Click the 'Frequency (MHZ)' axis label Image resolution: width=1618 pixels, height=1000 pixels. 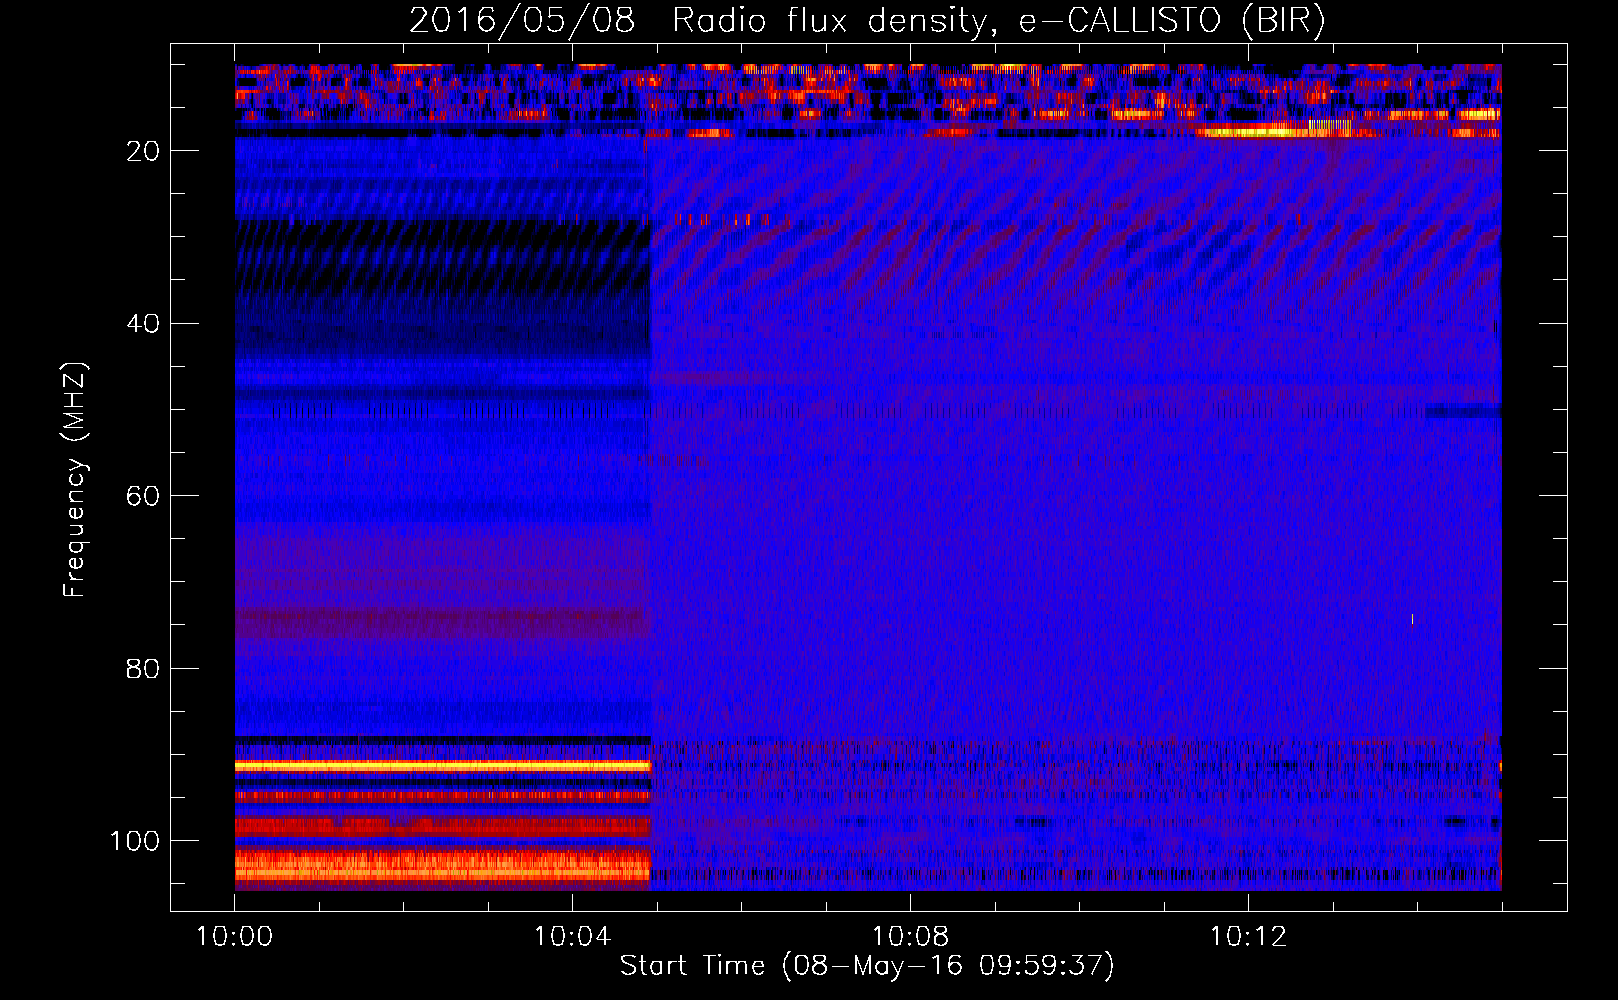pyautogui.click(x=75, y=479)
